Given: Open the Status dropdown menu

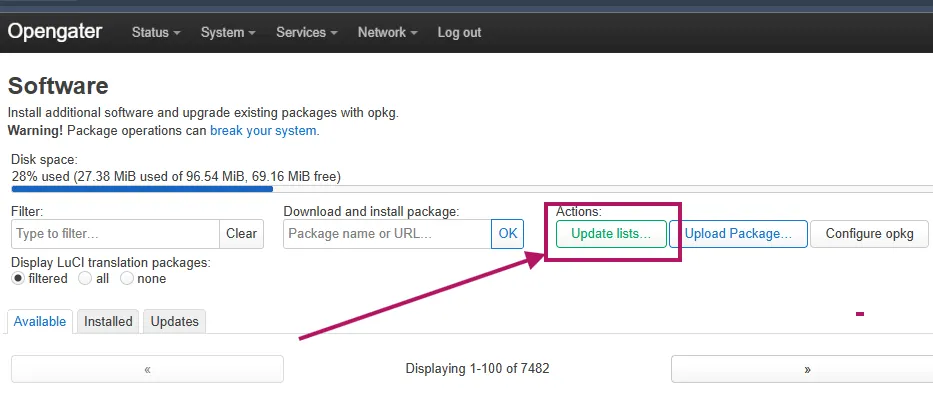Looking at the screenshot, I should coord(156,33).
